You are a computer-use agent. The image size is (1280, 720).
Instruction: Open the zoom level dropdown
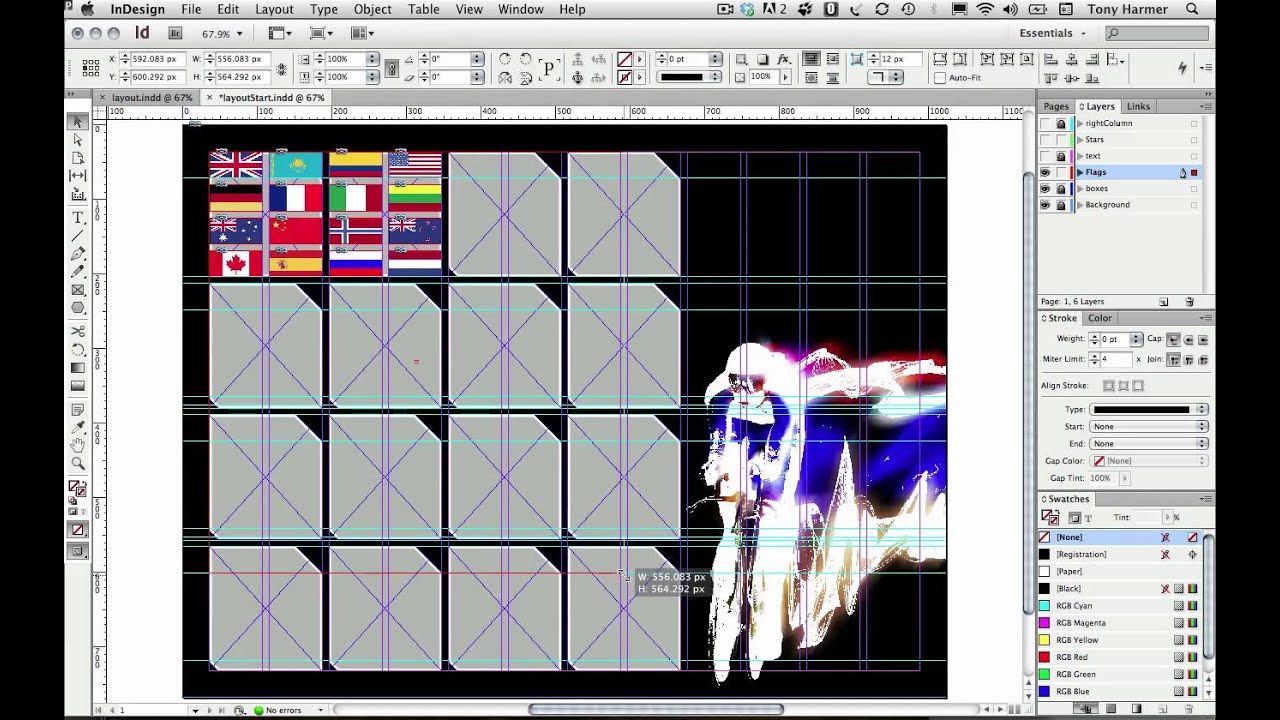coord(239,33)
